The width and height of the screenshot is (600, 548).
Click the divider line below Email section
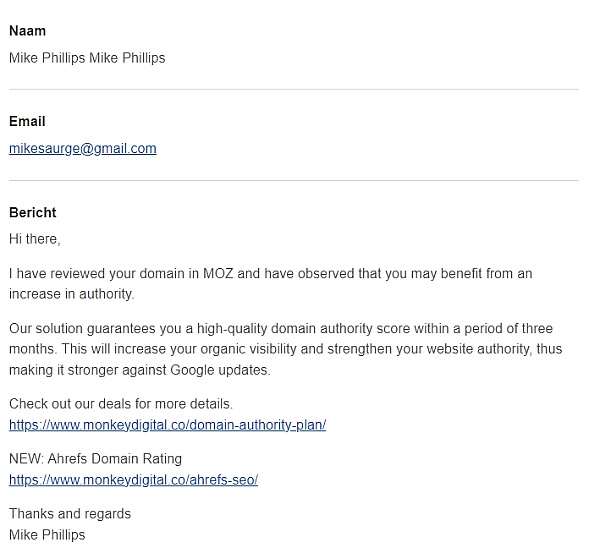pyautogui.click(x=294, y=180)
